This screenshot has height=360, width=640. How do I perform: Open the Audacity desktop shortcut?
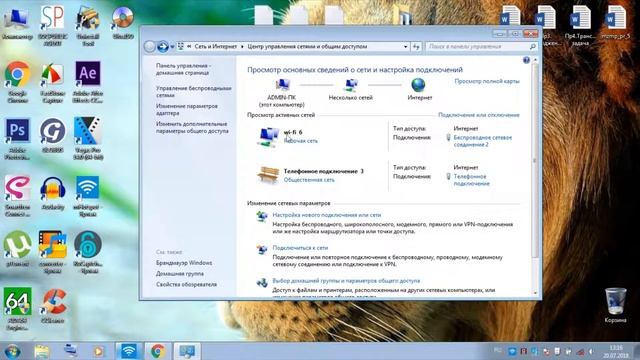53,188
